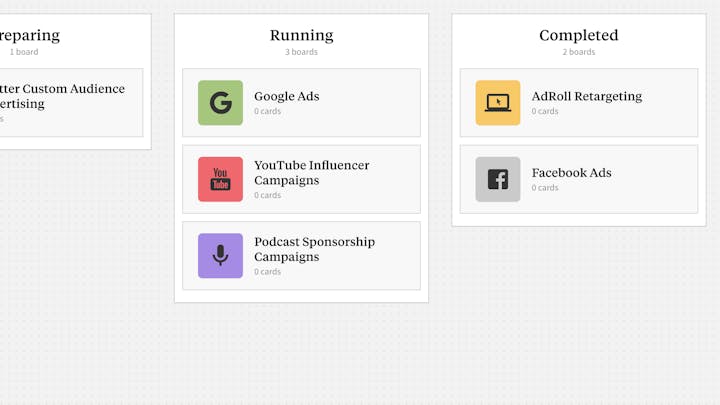Select the Preparing column heading
Image resolution: width=720 pixels, height=405 pixels.
tap(30, 36)
